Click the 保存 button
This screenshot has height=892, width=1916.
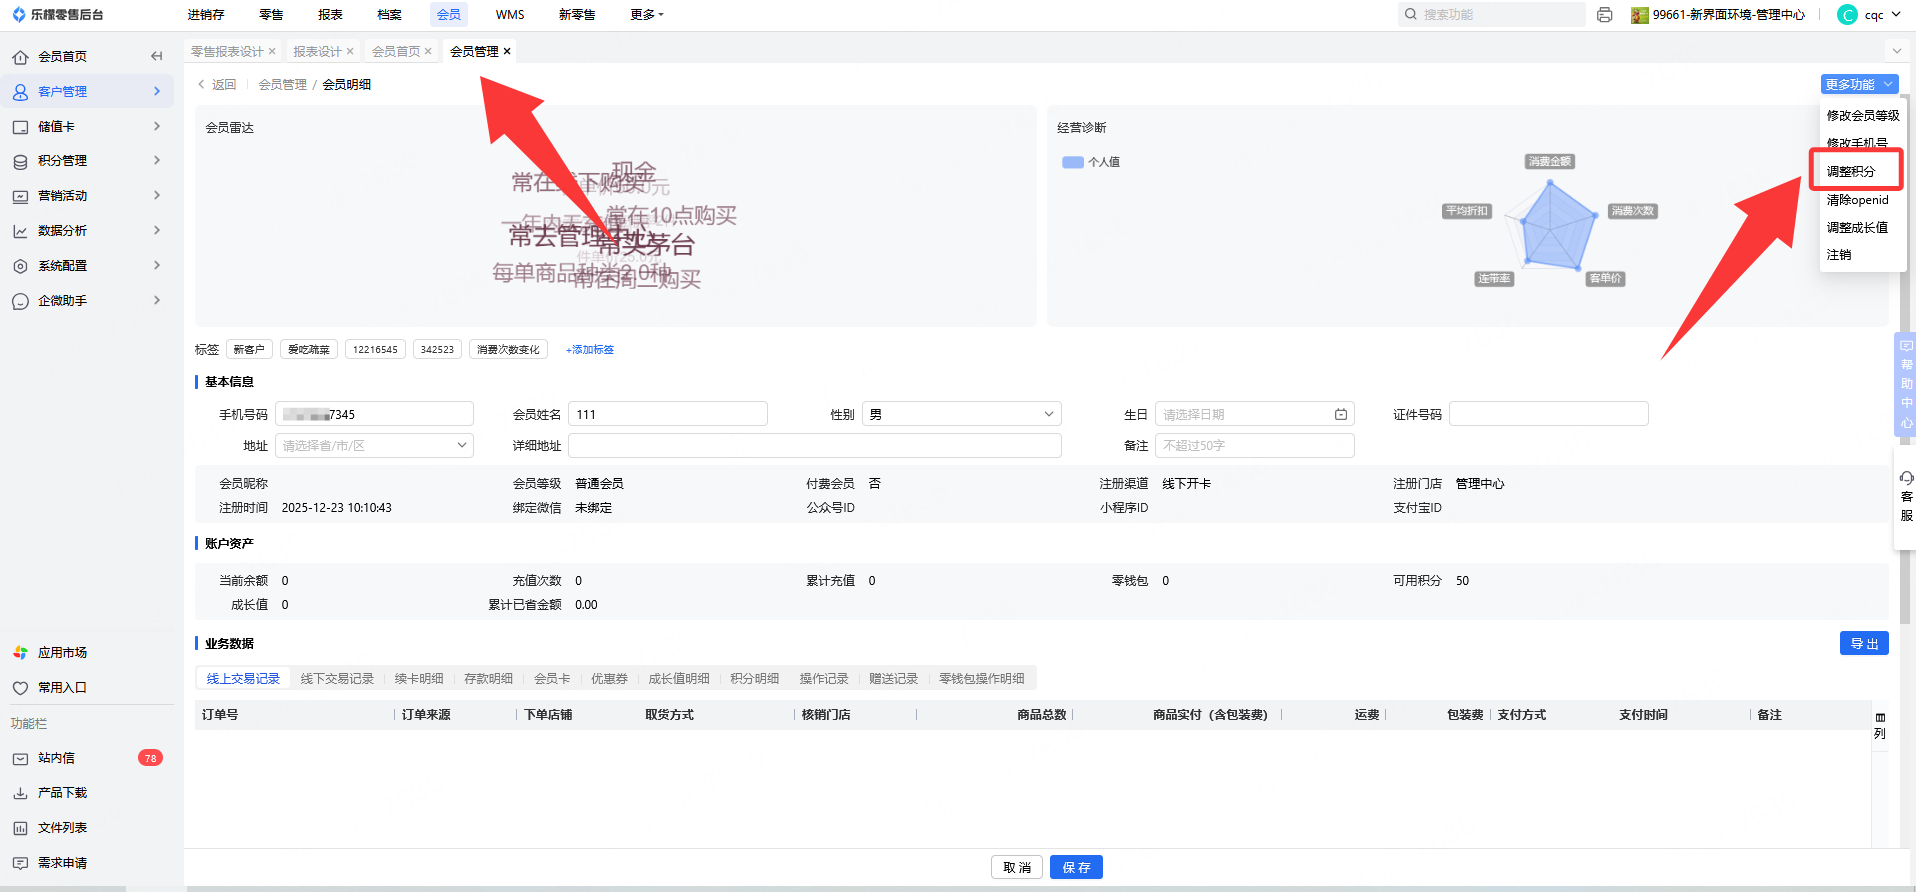pyautogui.click(x=1076, y=867)
